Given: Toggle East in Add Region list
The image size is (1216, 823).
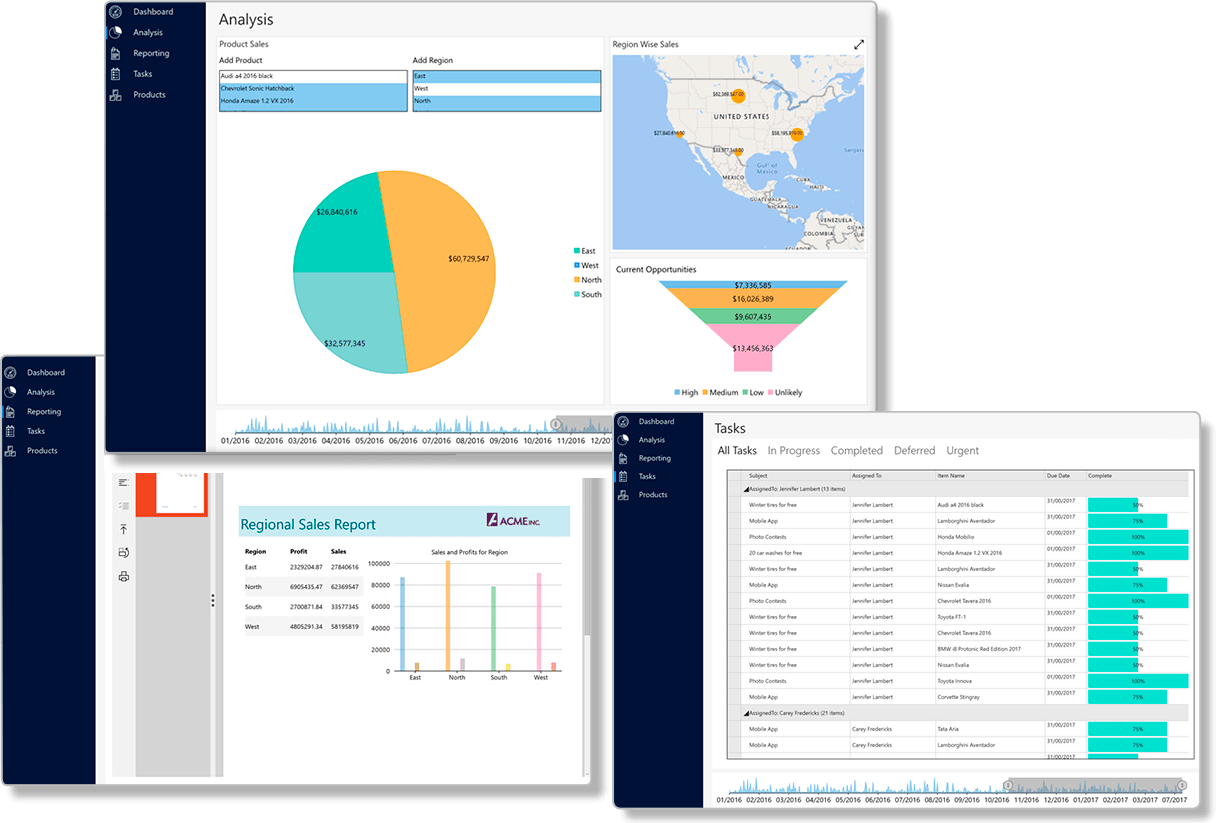Looking at the screenshot, I should (507, 76).
